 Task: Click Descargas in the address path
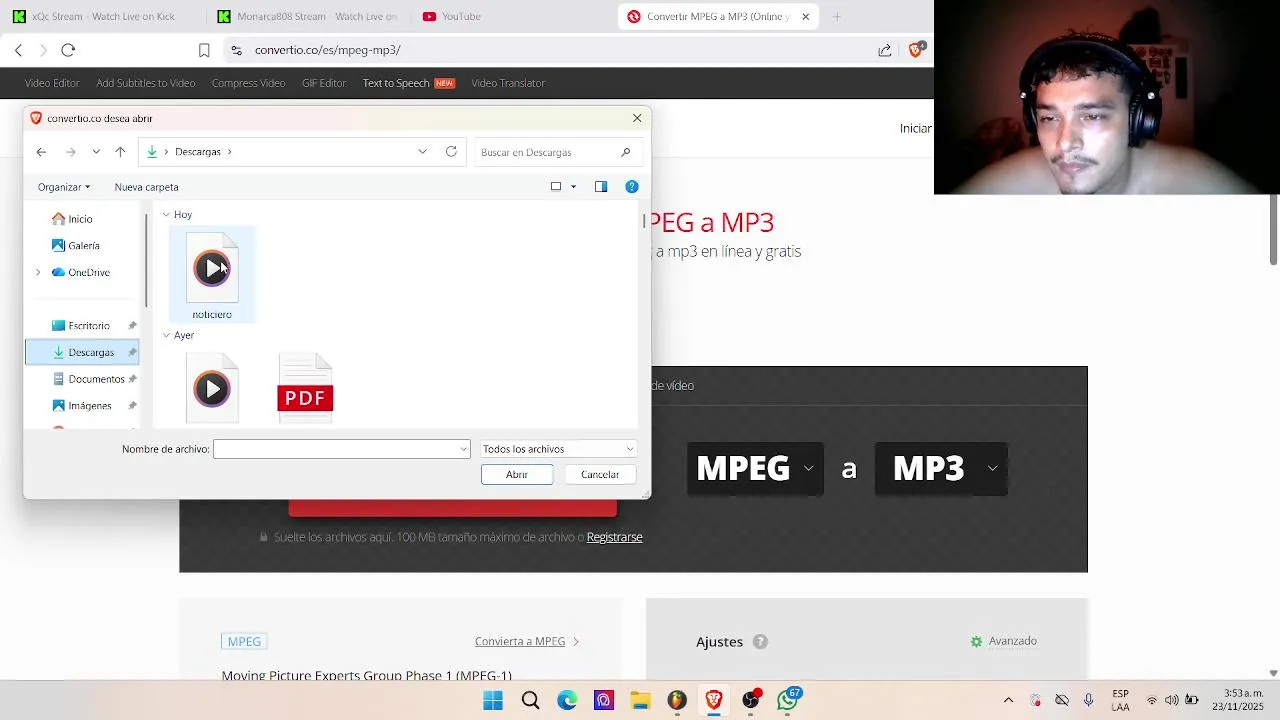coord(198,152)
